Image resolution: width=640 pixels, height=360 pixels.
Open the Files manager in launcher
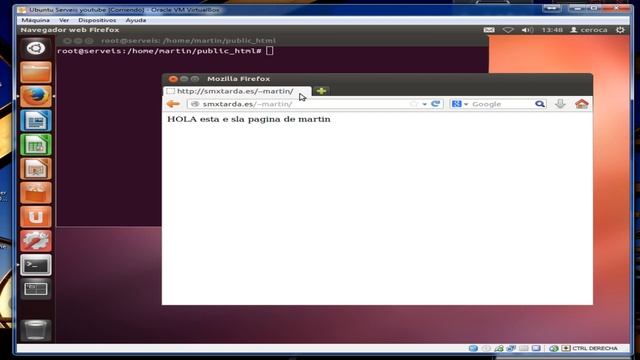click(36, 72)
